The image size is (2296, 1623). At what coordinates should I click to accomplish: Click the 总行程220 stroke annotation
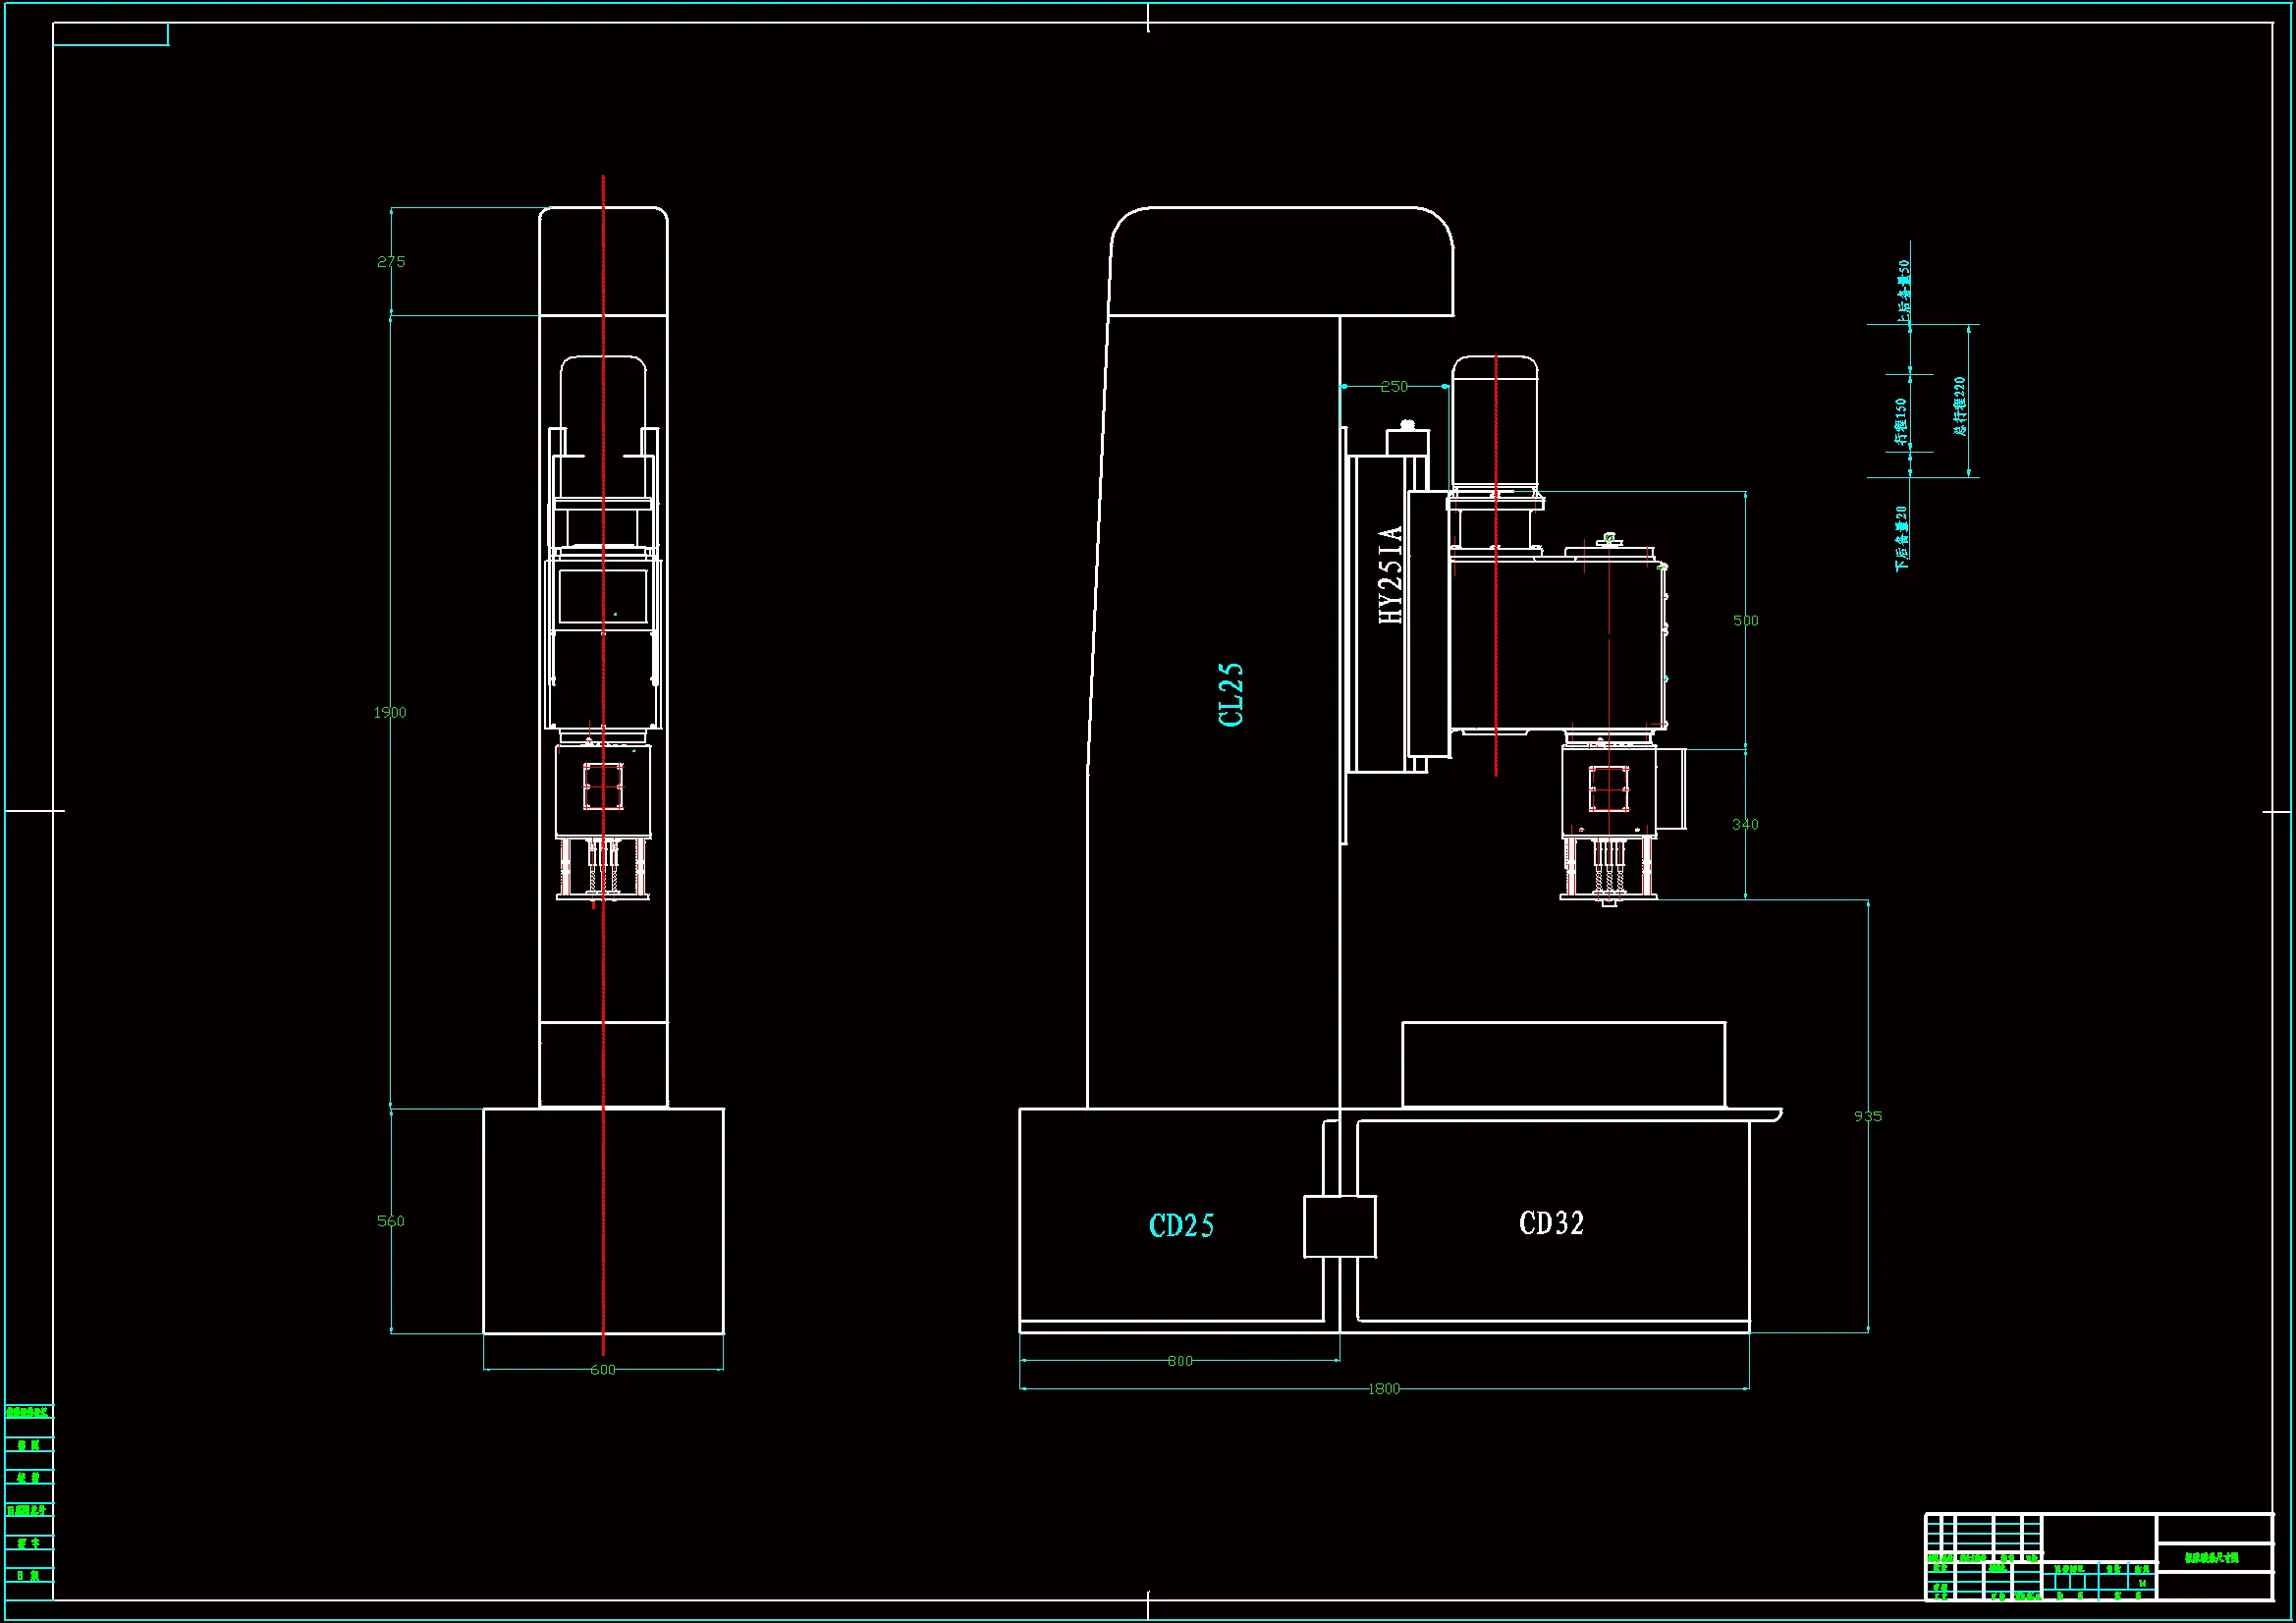(1959, 406)
